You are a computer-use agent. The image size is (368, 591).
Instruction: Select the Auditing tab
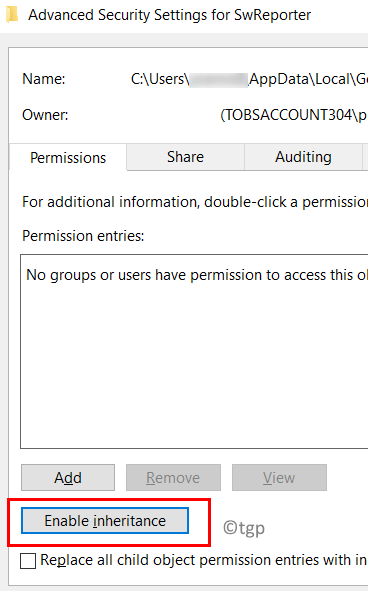coord(303,157)
